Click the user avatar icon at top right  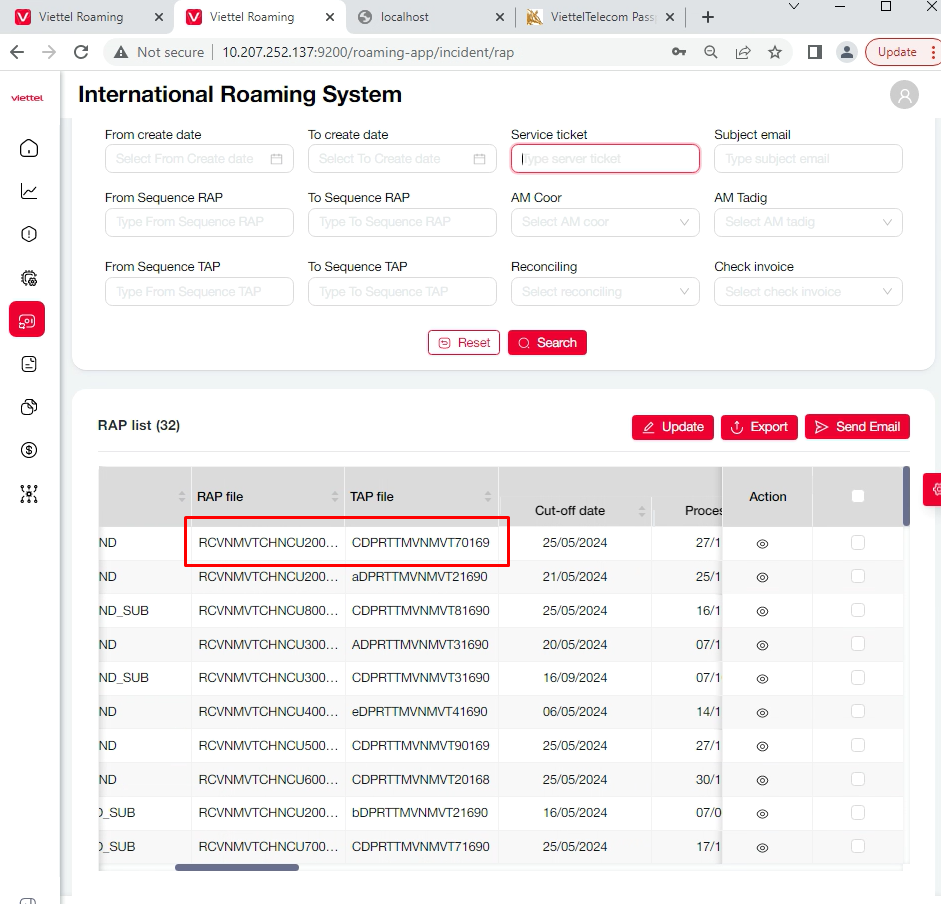(904, 95)
